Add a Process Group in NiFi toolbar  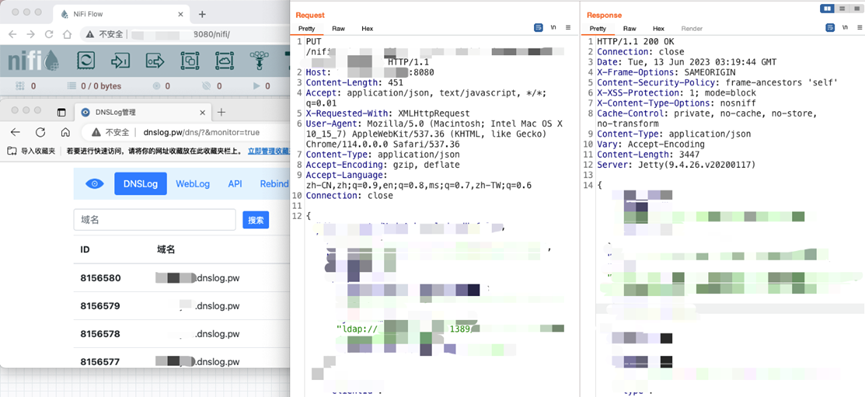pyautogui.click(x=190, y=60)
